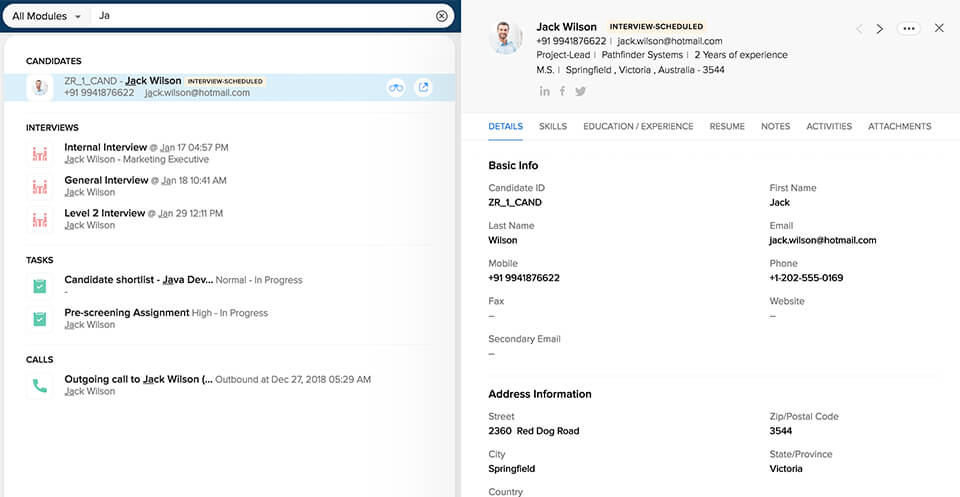This screenshot has height=497, width=960.
Task: Switch to the Skills tab
Action: click(x=552, y=127)
